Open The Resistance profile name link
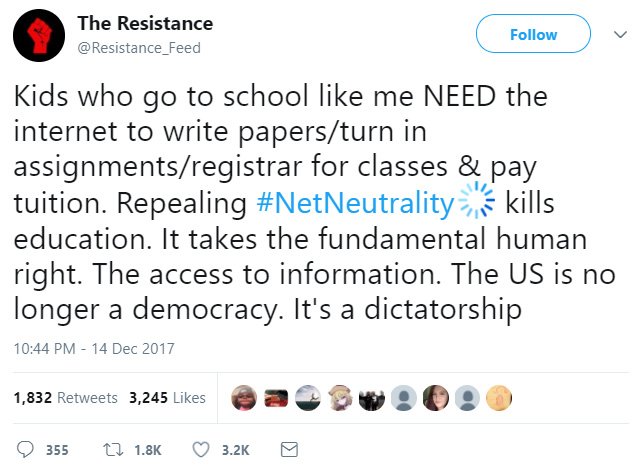 pos(144,23)
